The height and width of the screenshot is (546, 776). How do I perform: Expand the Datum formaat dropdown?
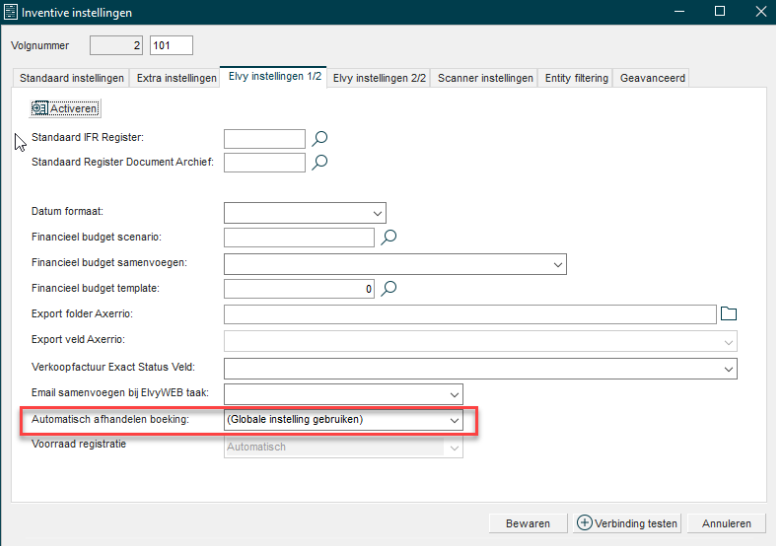[x=376, y=212]
